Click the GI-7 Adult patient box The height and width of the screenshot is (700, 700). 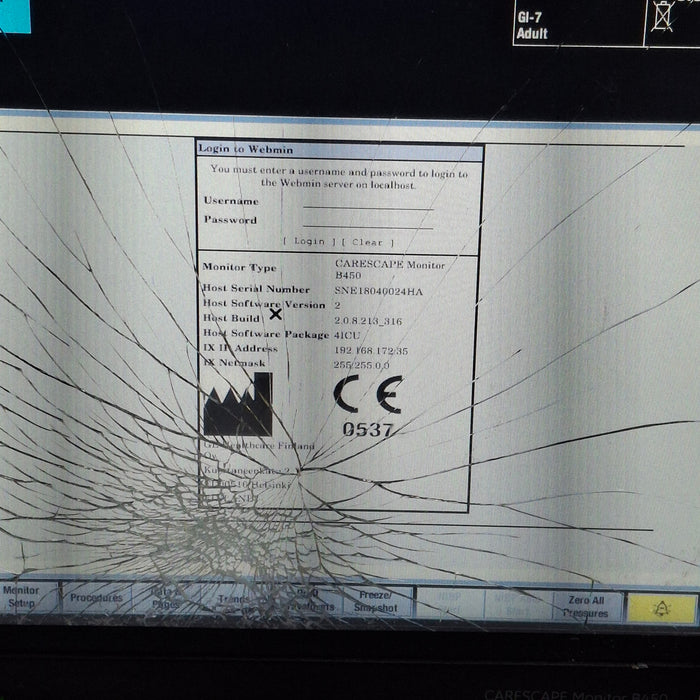click(578, 23)
